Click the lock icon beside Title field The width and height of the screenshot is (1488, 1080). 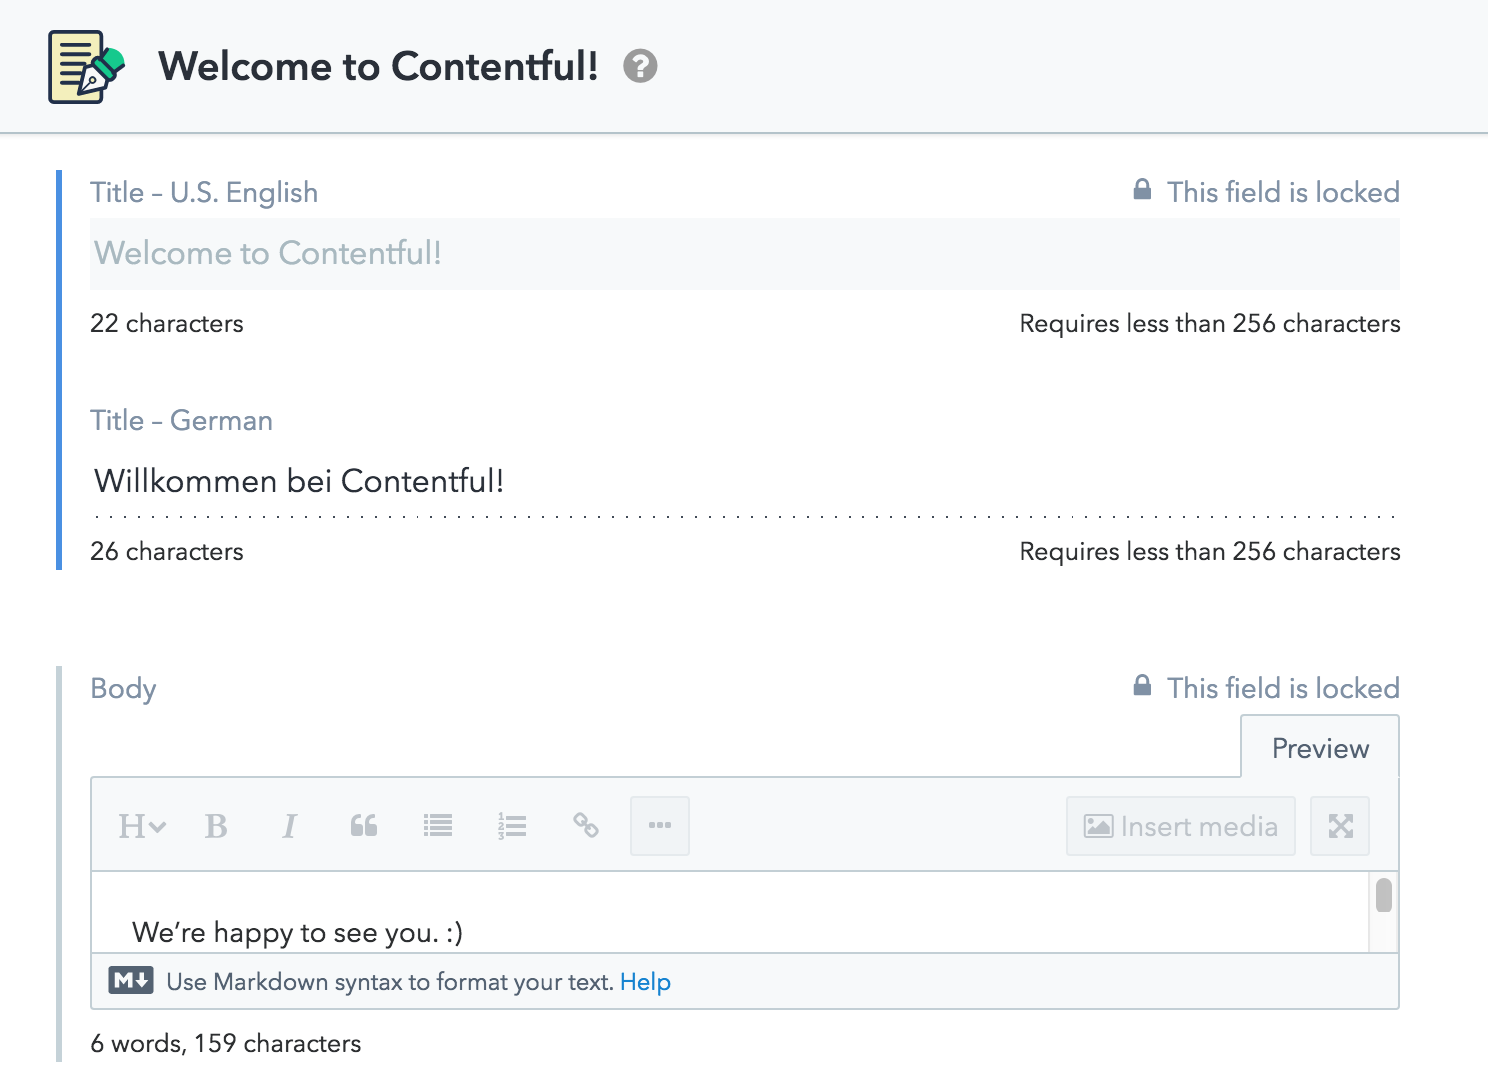pyautogui.click(x=1142, y=189)
